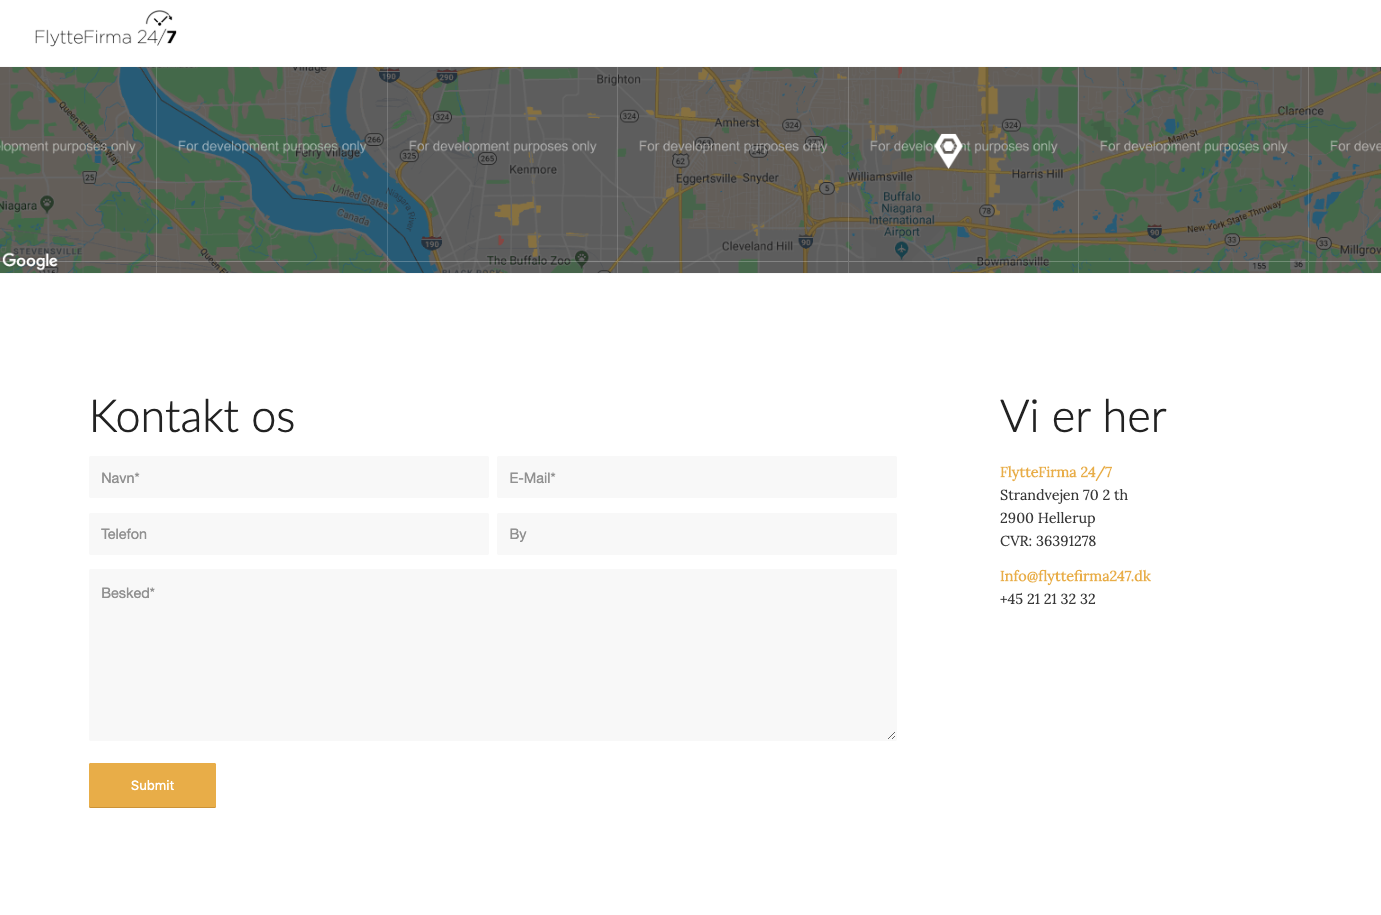
Task: Click the FlytteFirma 24/7 logo
Action: pos(106,30)
